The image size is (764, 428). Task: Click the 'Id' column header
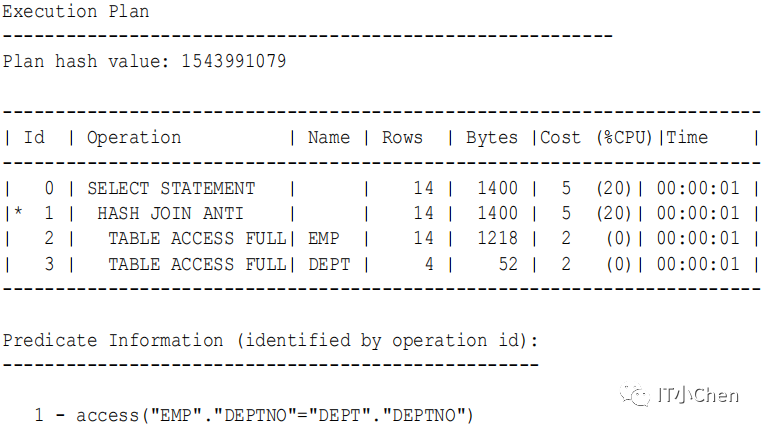(34, 137)
